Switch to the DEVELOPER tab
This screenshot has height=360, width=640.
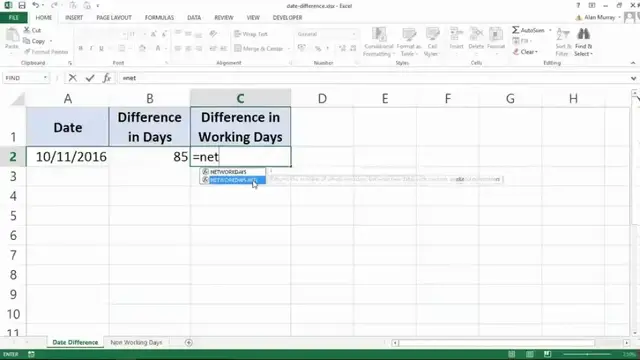coord(287,18)
